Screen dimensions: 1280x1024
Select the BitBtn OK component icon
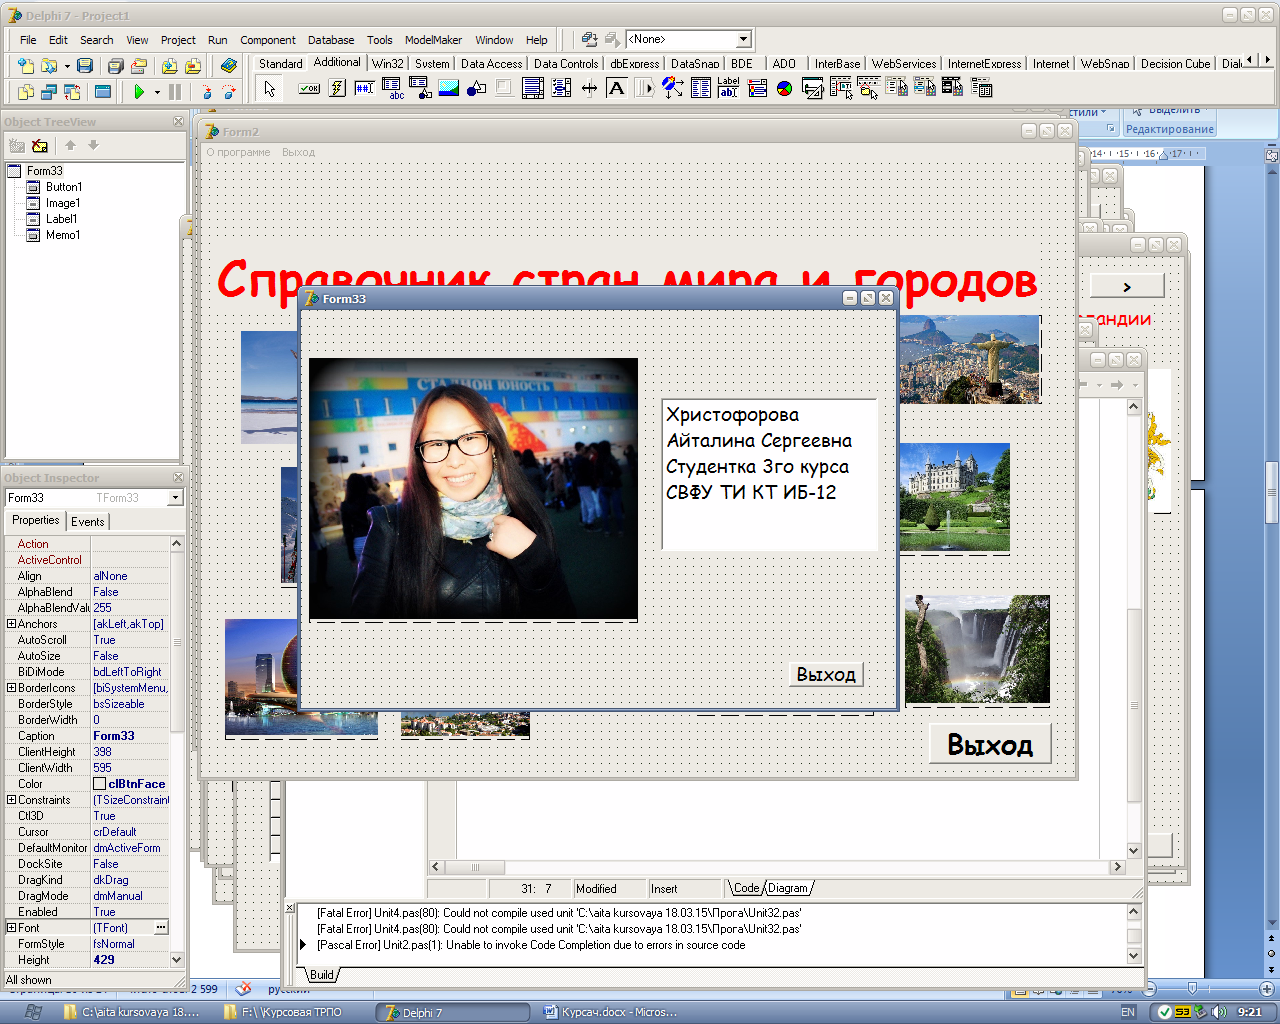309,89
